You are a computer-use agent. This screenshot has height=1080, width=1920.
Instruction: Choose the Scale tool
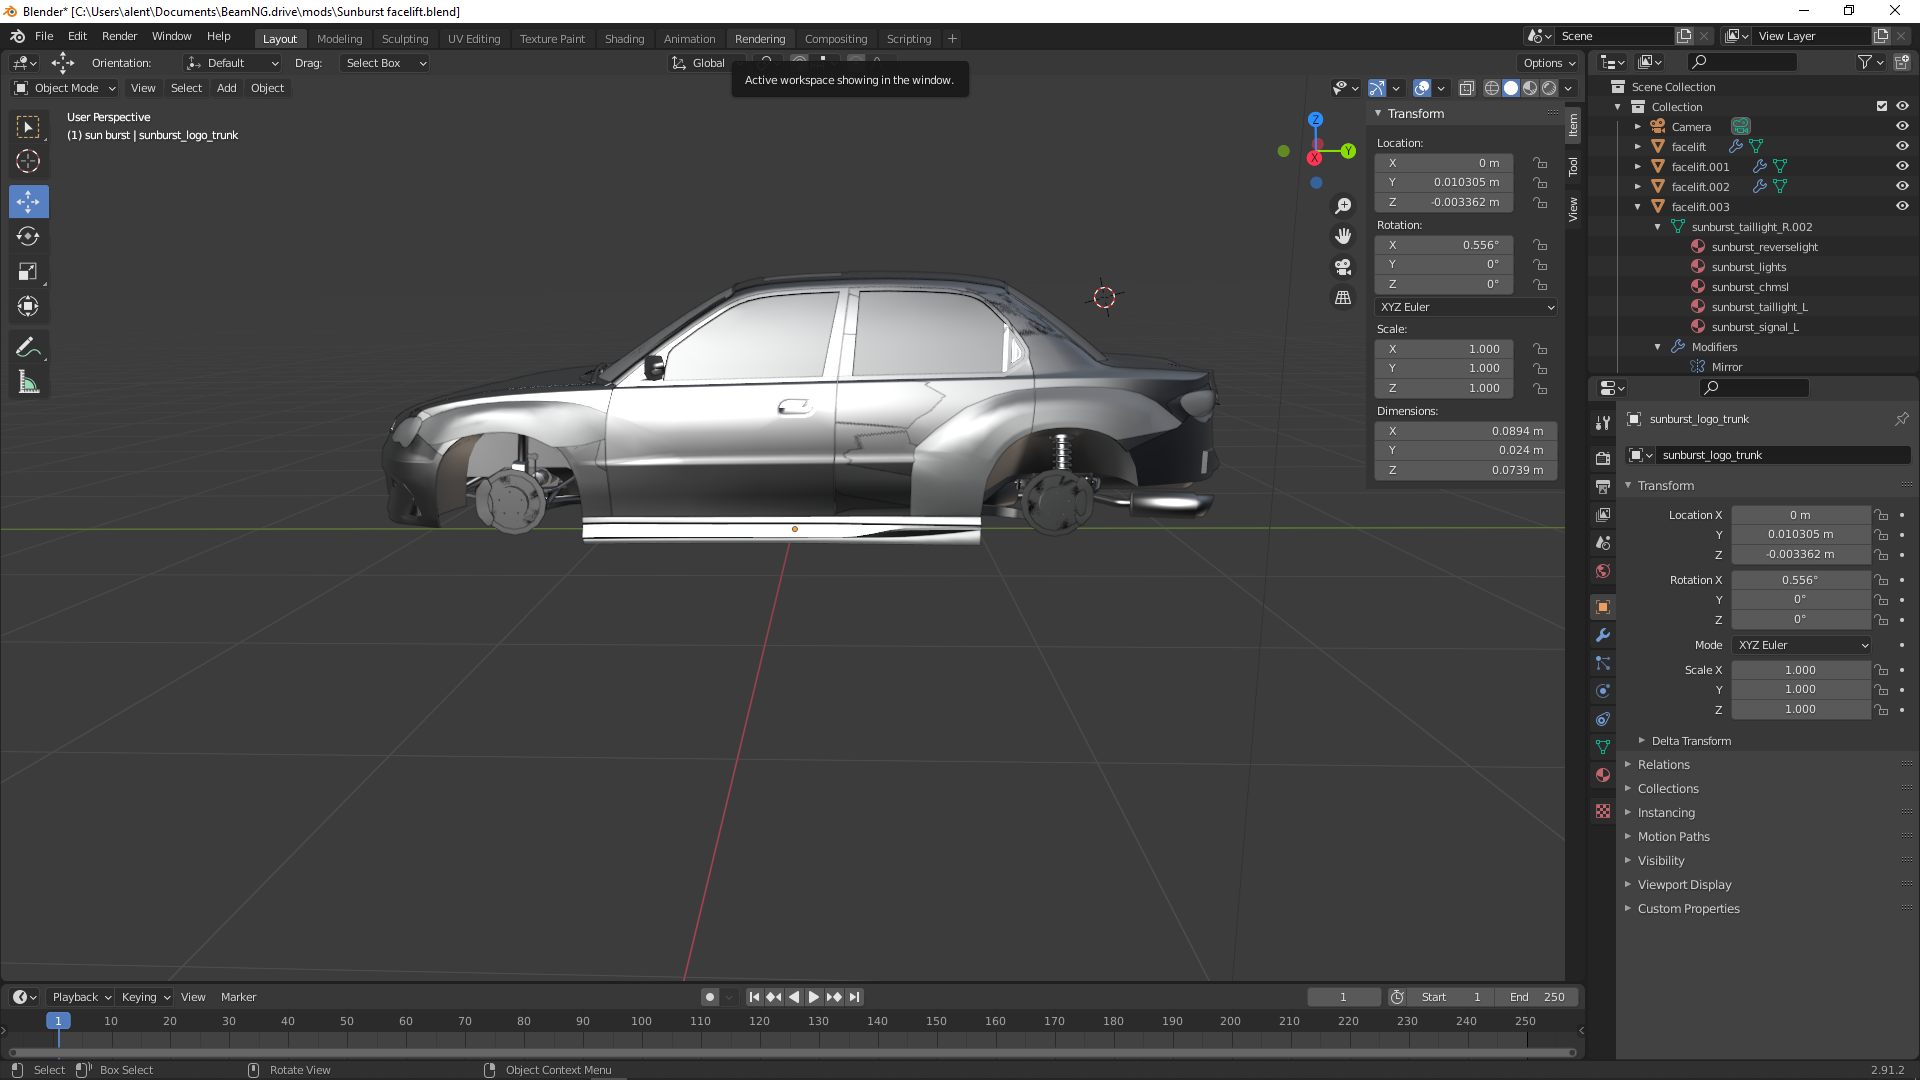[28, 271]
